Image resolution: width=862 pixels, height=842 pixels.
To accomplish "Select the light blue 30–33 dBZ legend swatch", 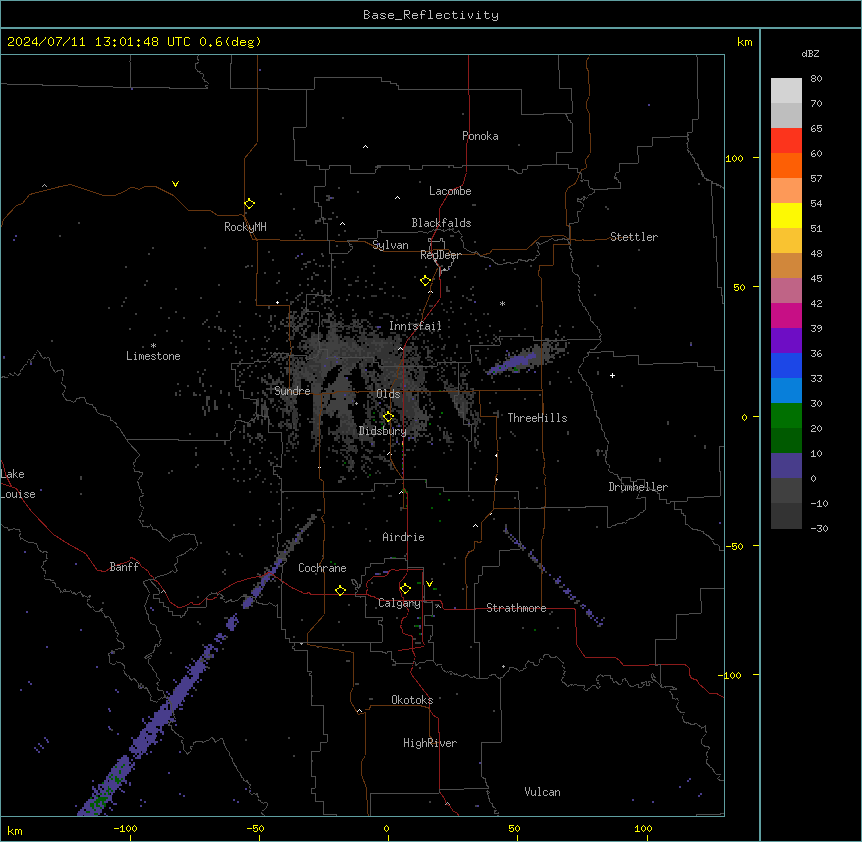I will coord(786,391).
